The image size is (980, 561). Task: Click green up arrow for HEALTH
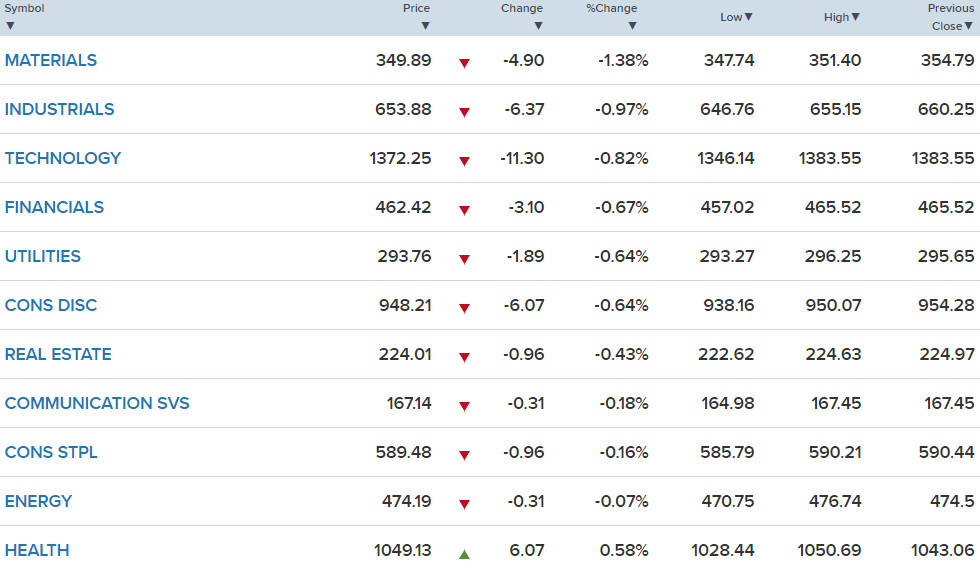pyautogui.click(x=464, y=554)
